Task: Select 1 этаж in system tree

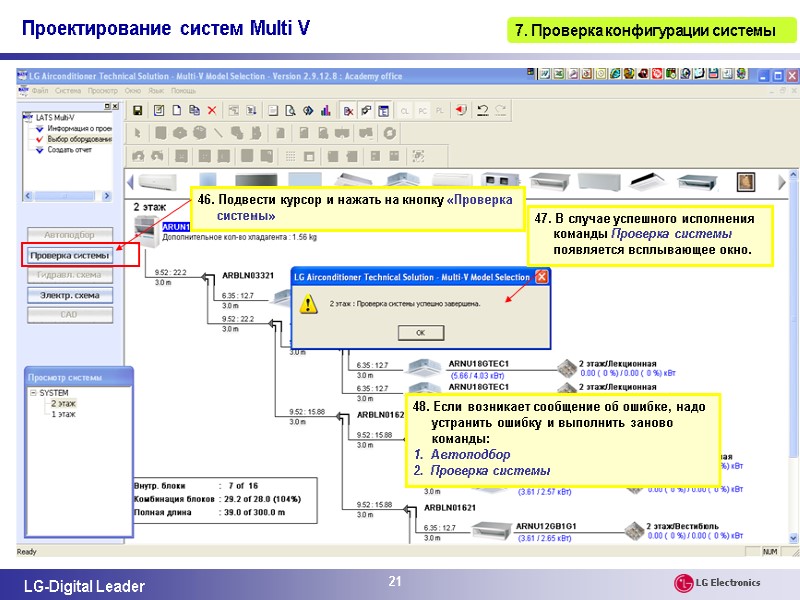Action: [x=63, y=414]
